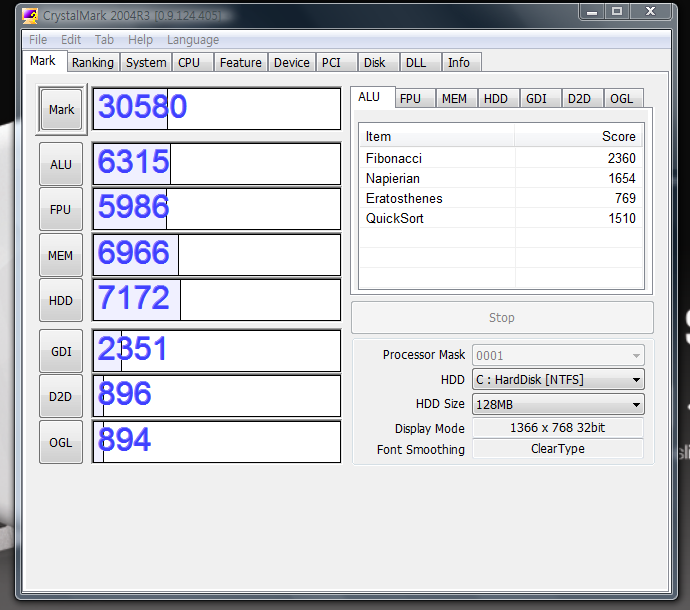Click the D2D score 896

[125, 393]
